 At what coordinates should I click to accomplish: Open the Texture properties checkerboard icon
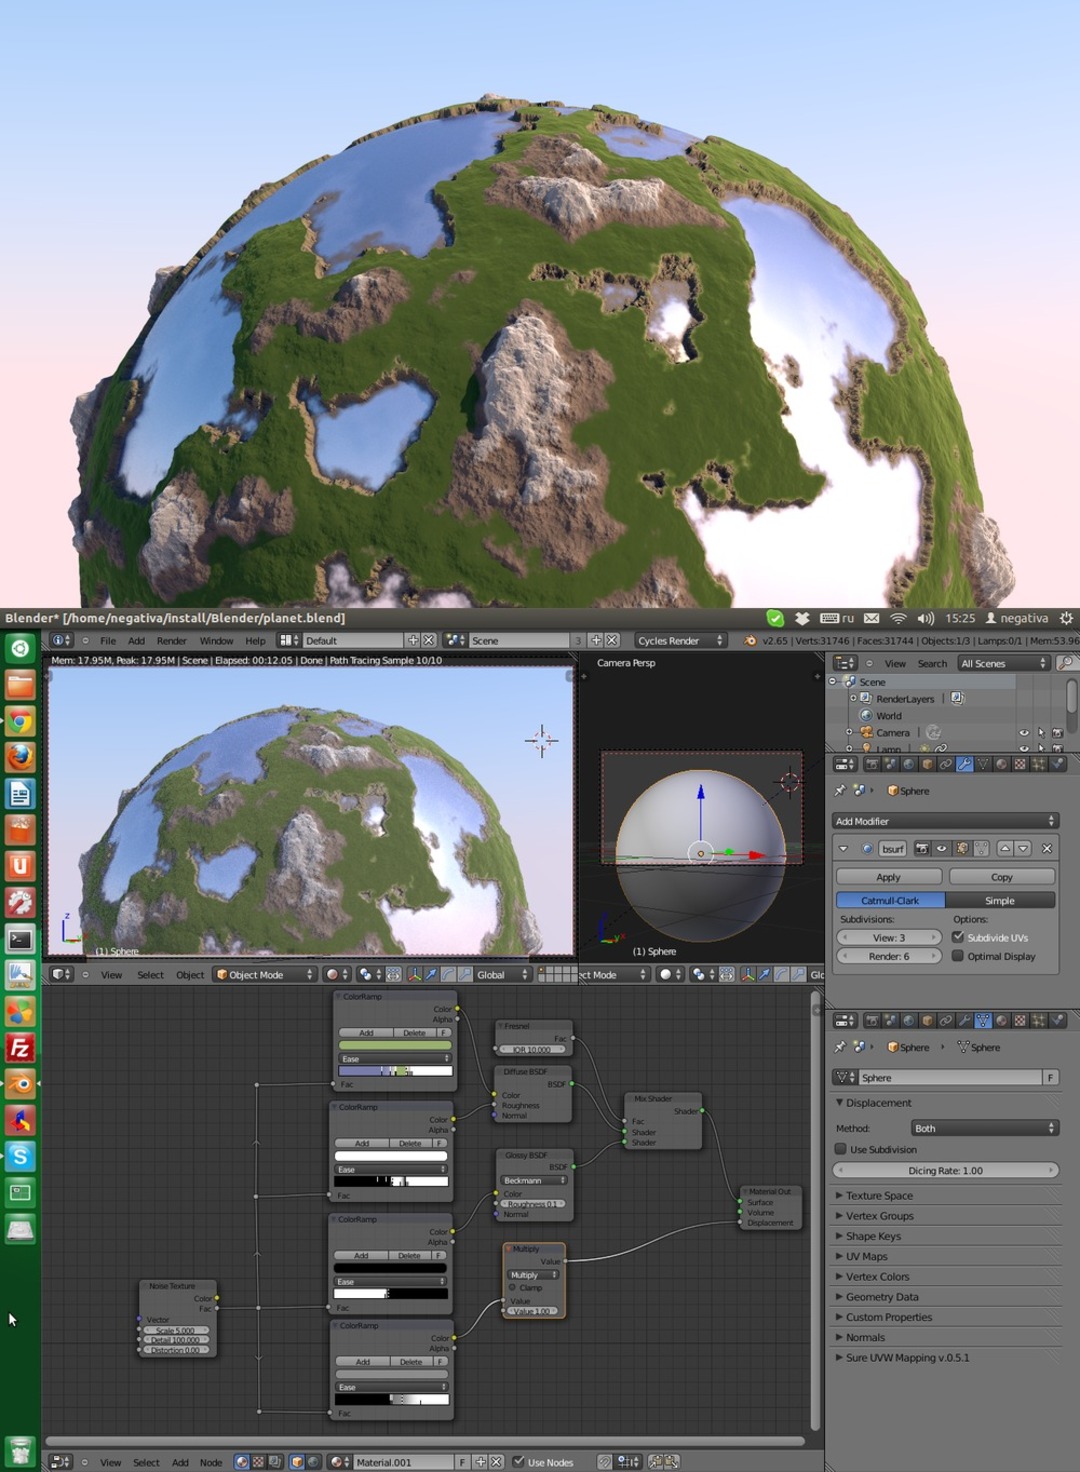point(1020,765)
